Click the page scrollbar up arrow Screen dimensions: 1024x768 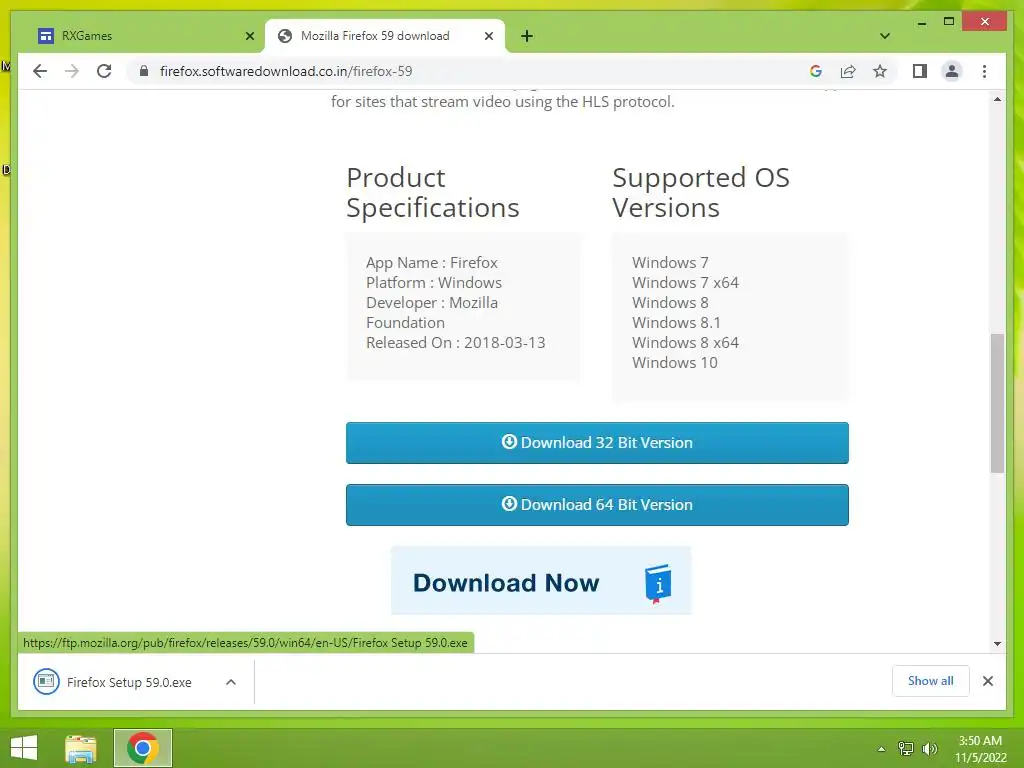pyautogui.click(x=997, y=99)
